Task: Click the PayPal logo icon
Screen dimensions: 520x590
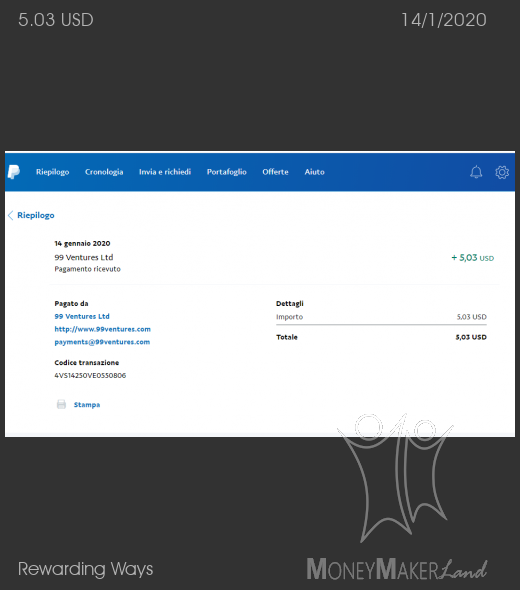Action: point(14,172)
